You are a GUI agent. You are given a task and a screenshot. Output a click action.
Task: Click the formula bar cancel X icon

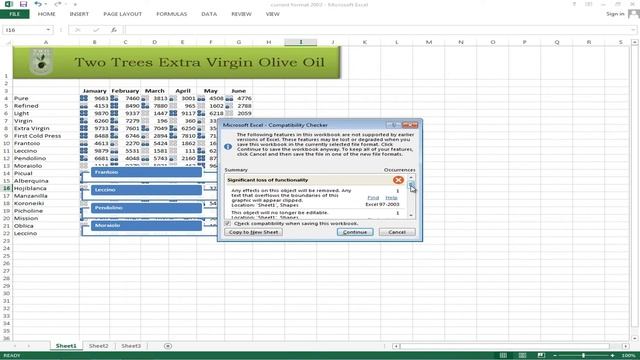click(x=78, y=30)
